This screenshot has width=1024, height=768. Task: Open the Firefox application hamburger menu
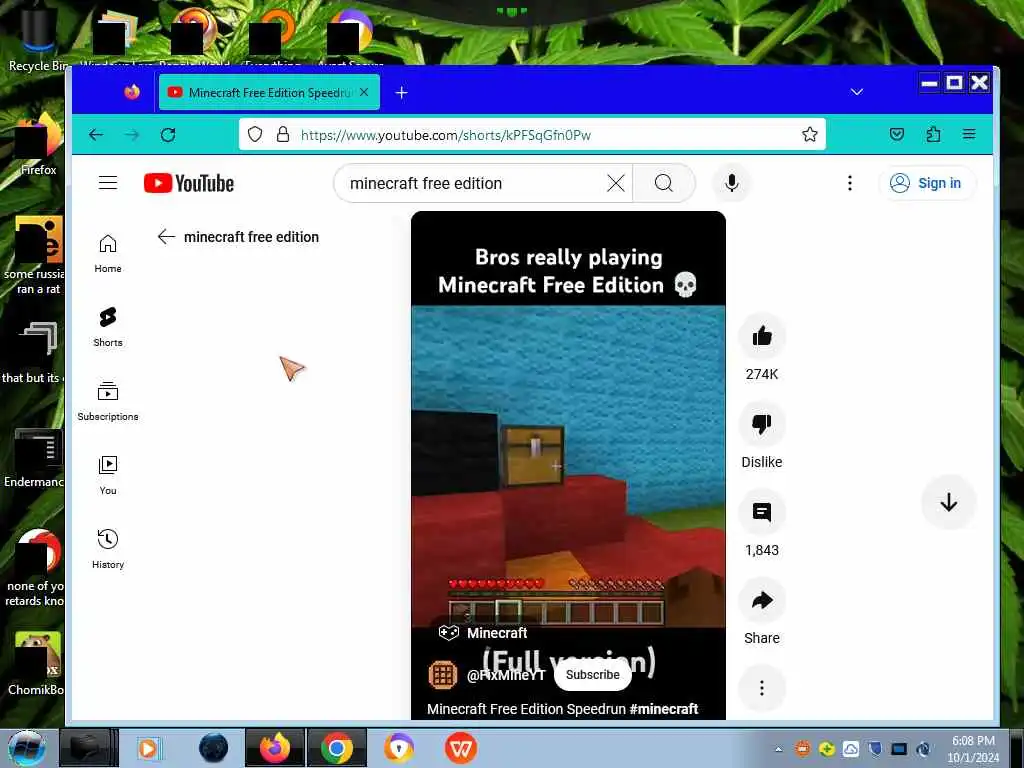click(x=969, y=135)
